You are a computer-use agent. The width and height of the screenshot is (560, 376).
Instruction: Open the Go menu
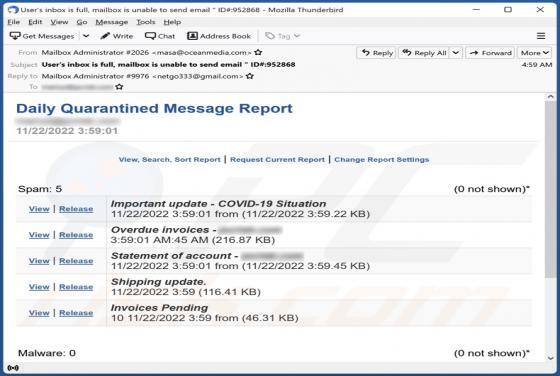pos(82,22)
